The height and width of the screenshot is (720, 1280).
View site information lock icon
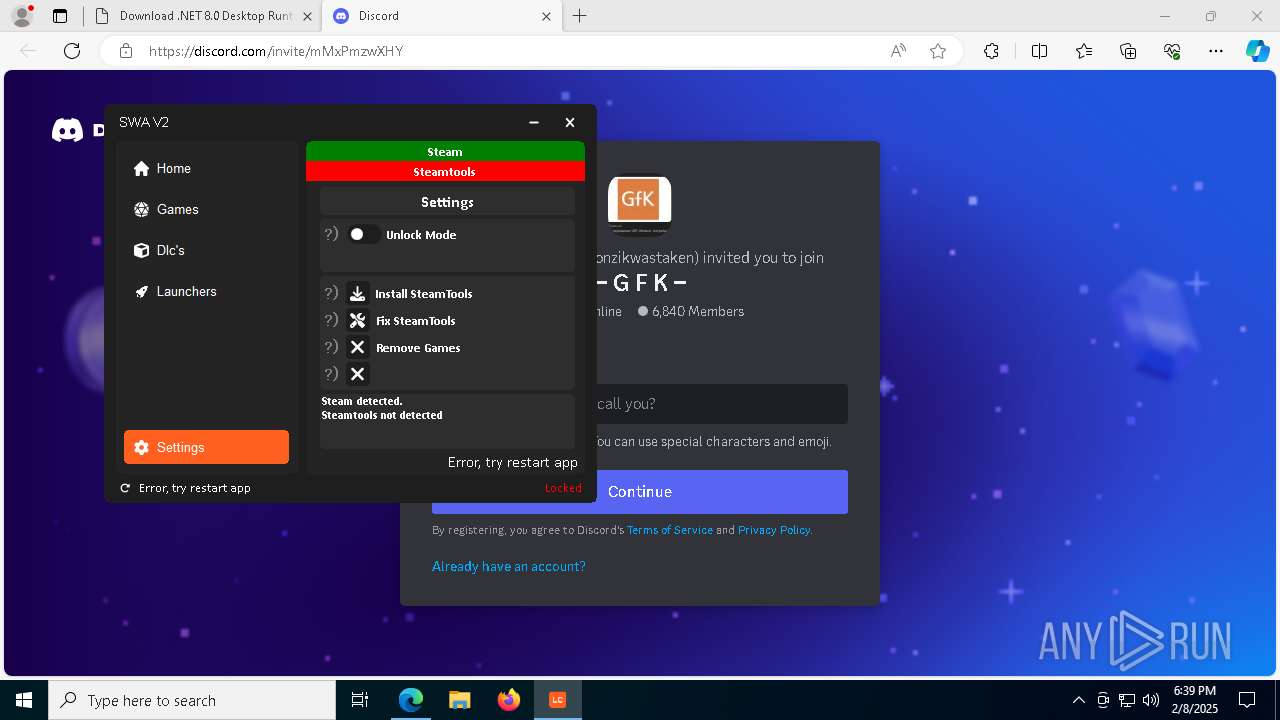(x=126, y=51)
